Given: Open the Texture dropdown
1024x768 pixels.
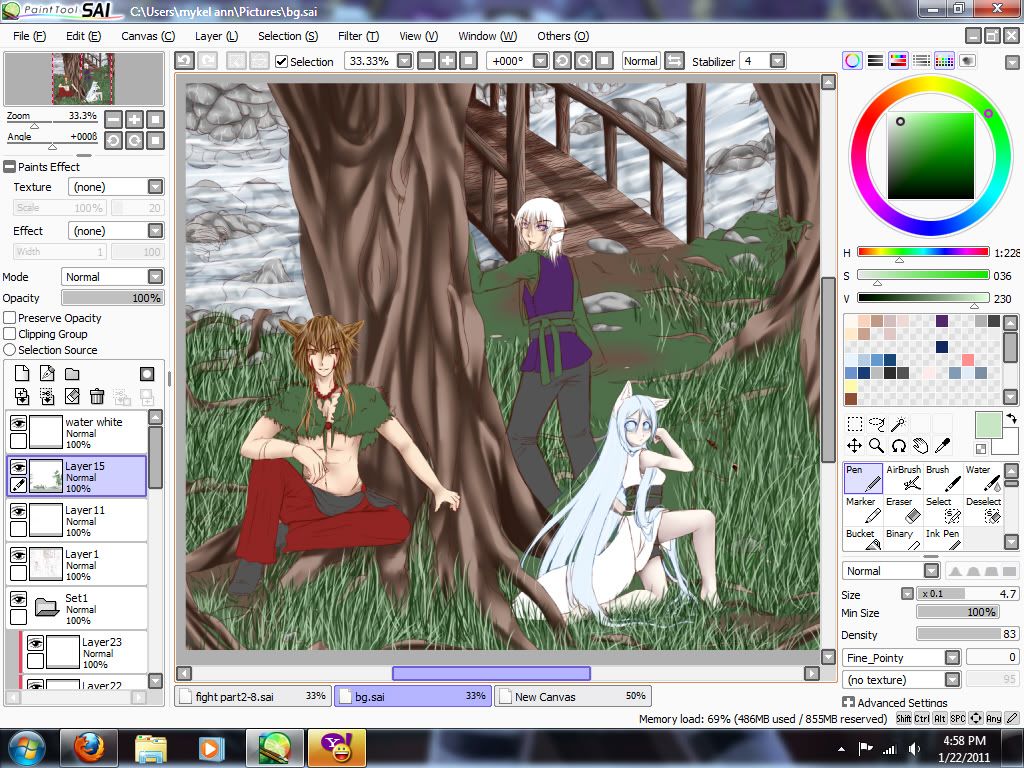Looking at the screenshot, I should pos(155,187).
